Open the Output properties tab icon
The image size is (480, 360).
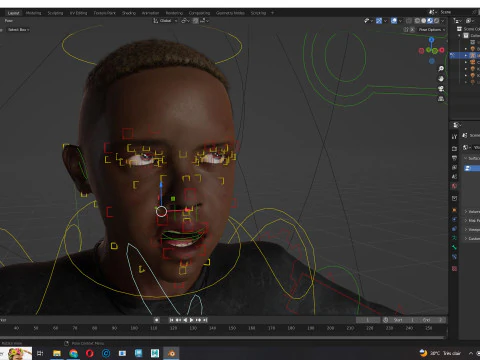[x=454, y=158]
